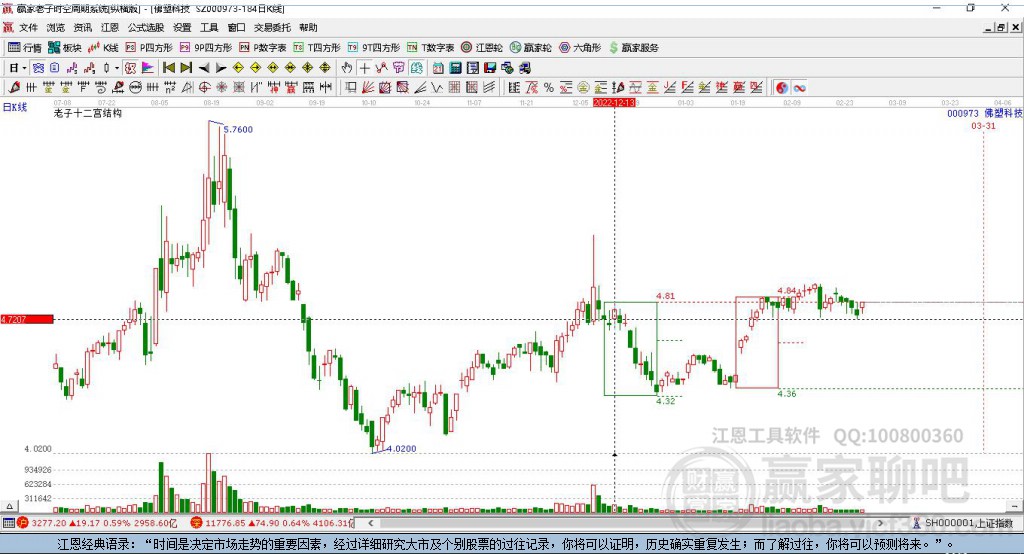Click the 日K线 label
Viewport: 1024px width, 554px height.
pos(15,107)
